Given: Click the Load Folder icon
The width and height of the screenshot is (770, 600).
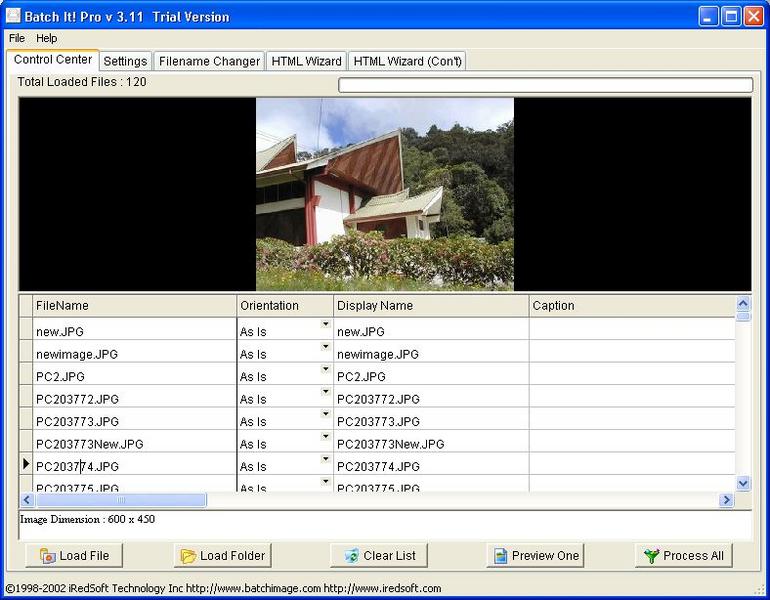Looking at the screenshot, I should [x=188, y=556].
